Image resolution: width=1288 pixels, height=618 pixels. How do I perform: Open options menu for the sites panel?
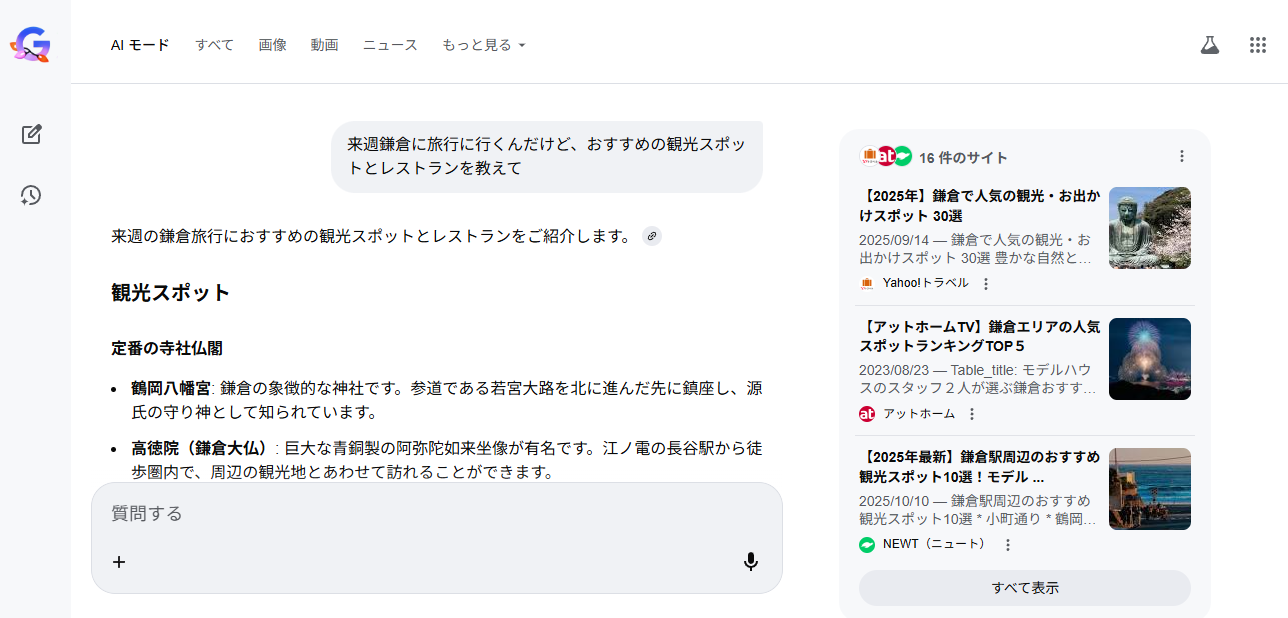coord(1182,156)
